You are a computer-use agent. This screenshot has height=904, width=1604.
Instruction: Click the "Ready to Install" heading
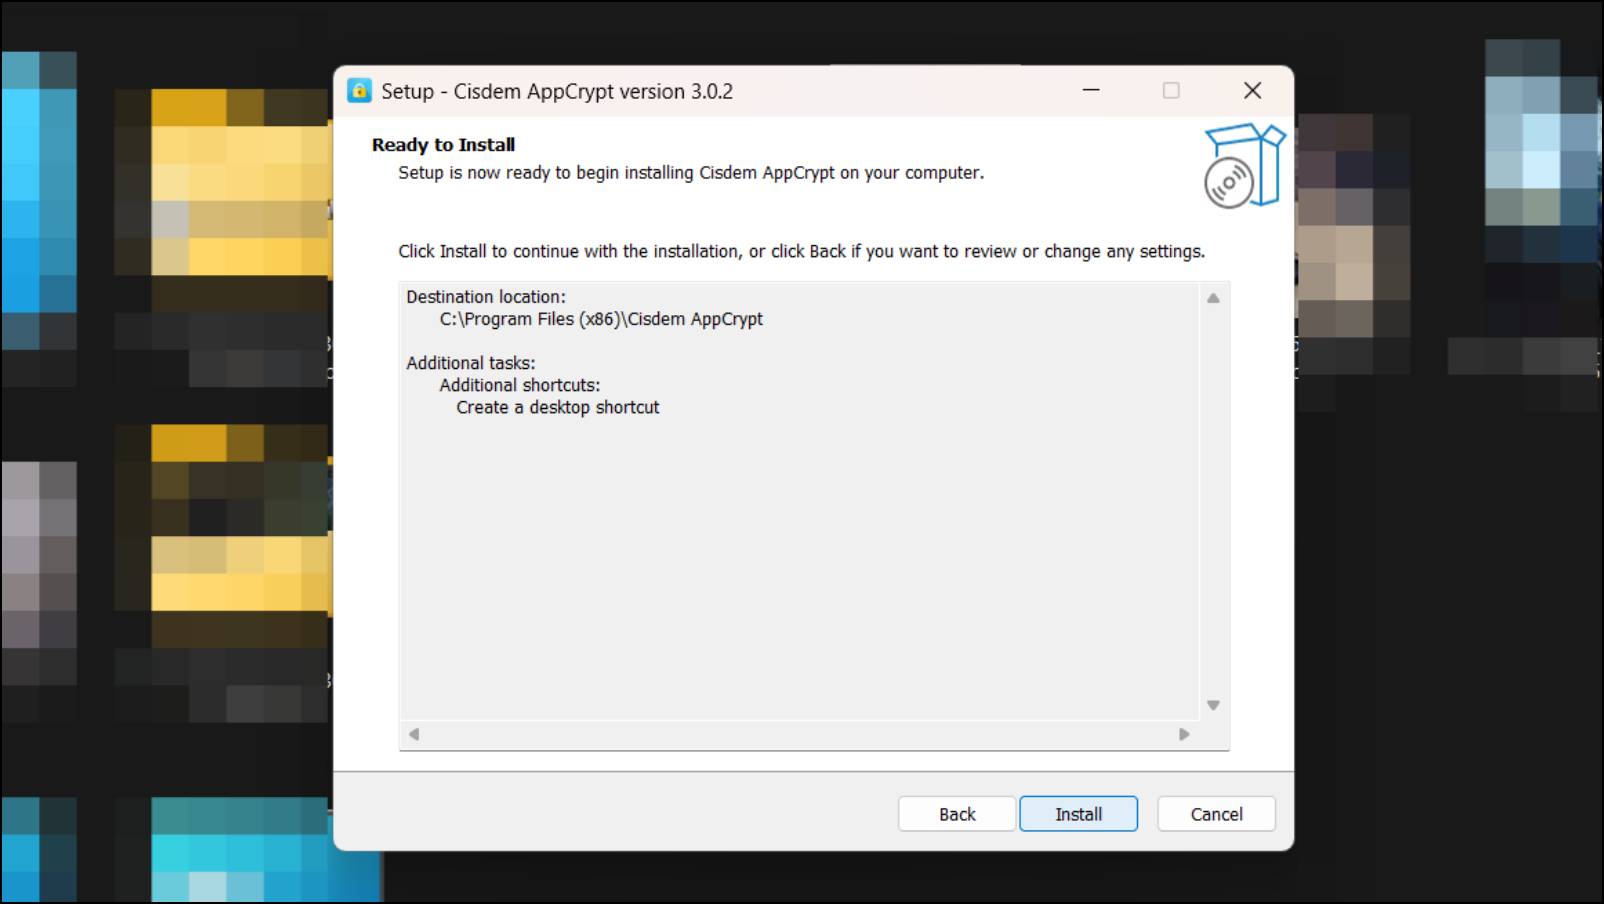coord(443,145)
